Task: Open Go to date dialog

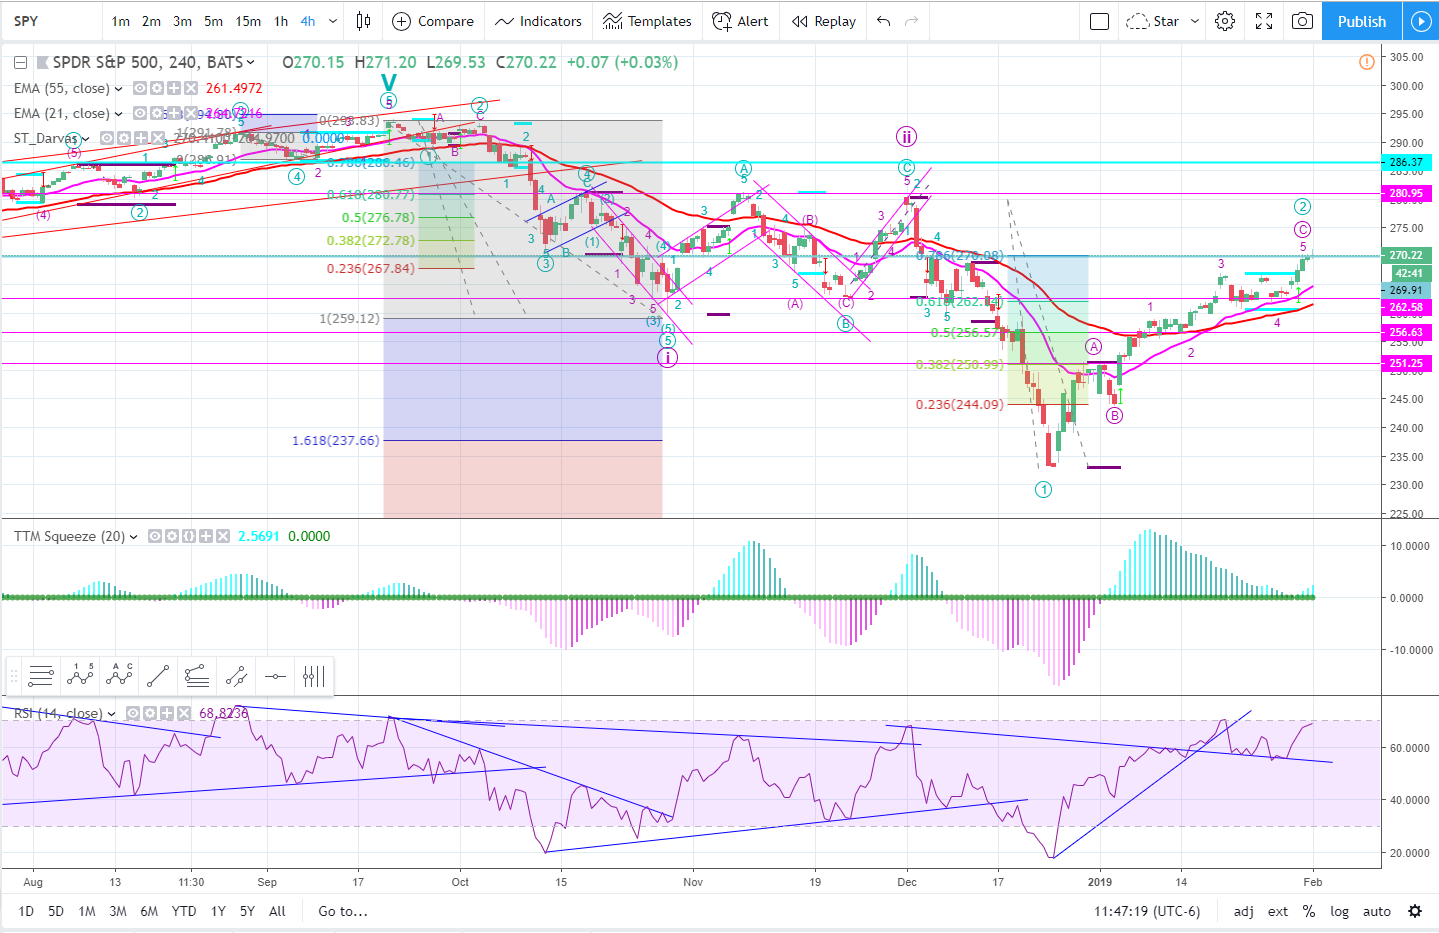Action: [343, 911]
